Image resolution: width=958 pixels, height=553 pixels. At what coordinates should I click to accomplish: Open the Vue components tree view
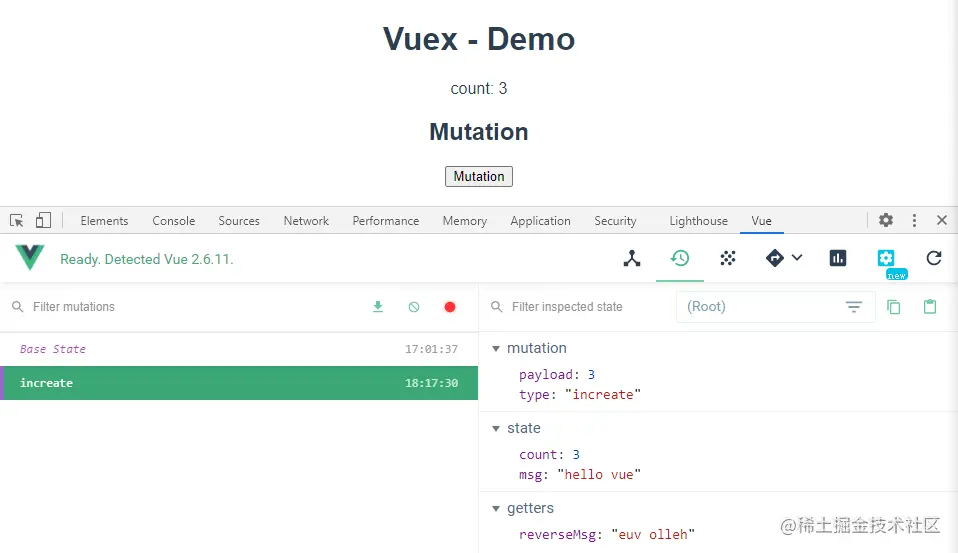click(632, 258)
